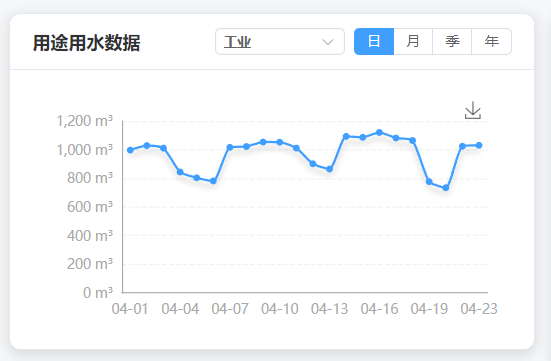
Task: Switch to 季 quarterly view
Action: click(452, 41)
